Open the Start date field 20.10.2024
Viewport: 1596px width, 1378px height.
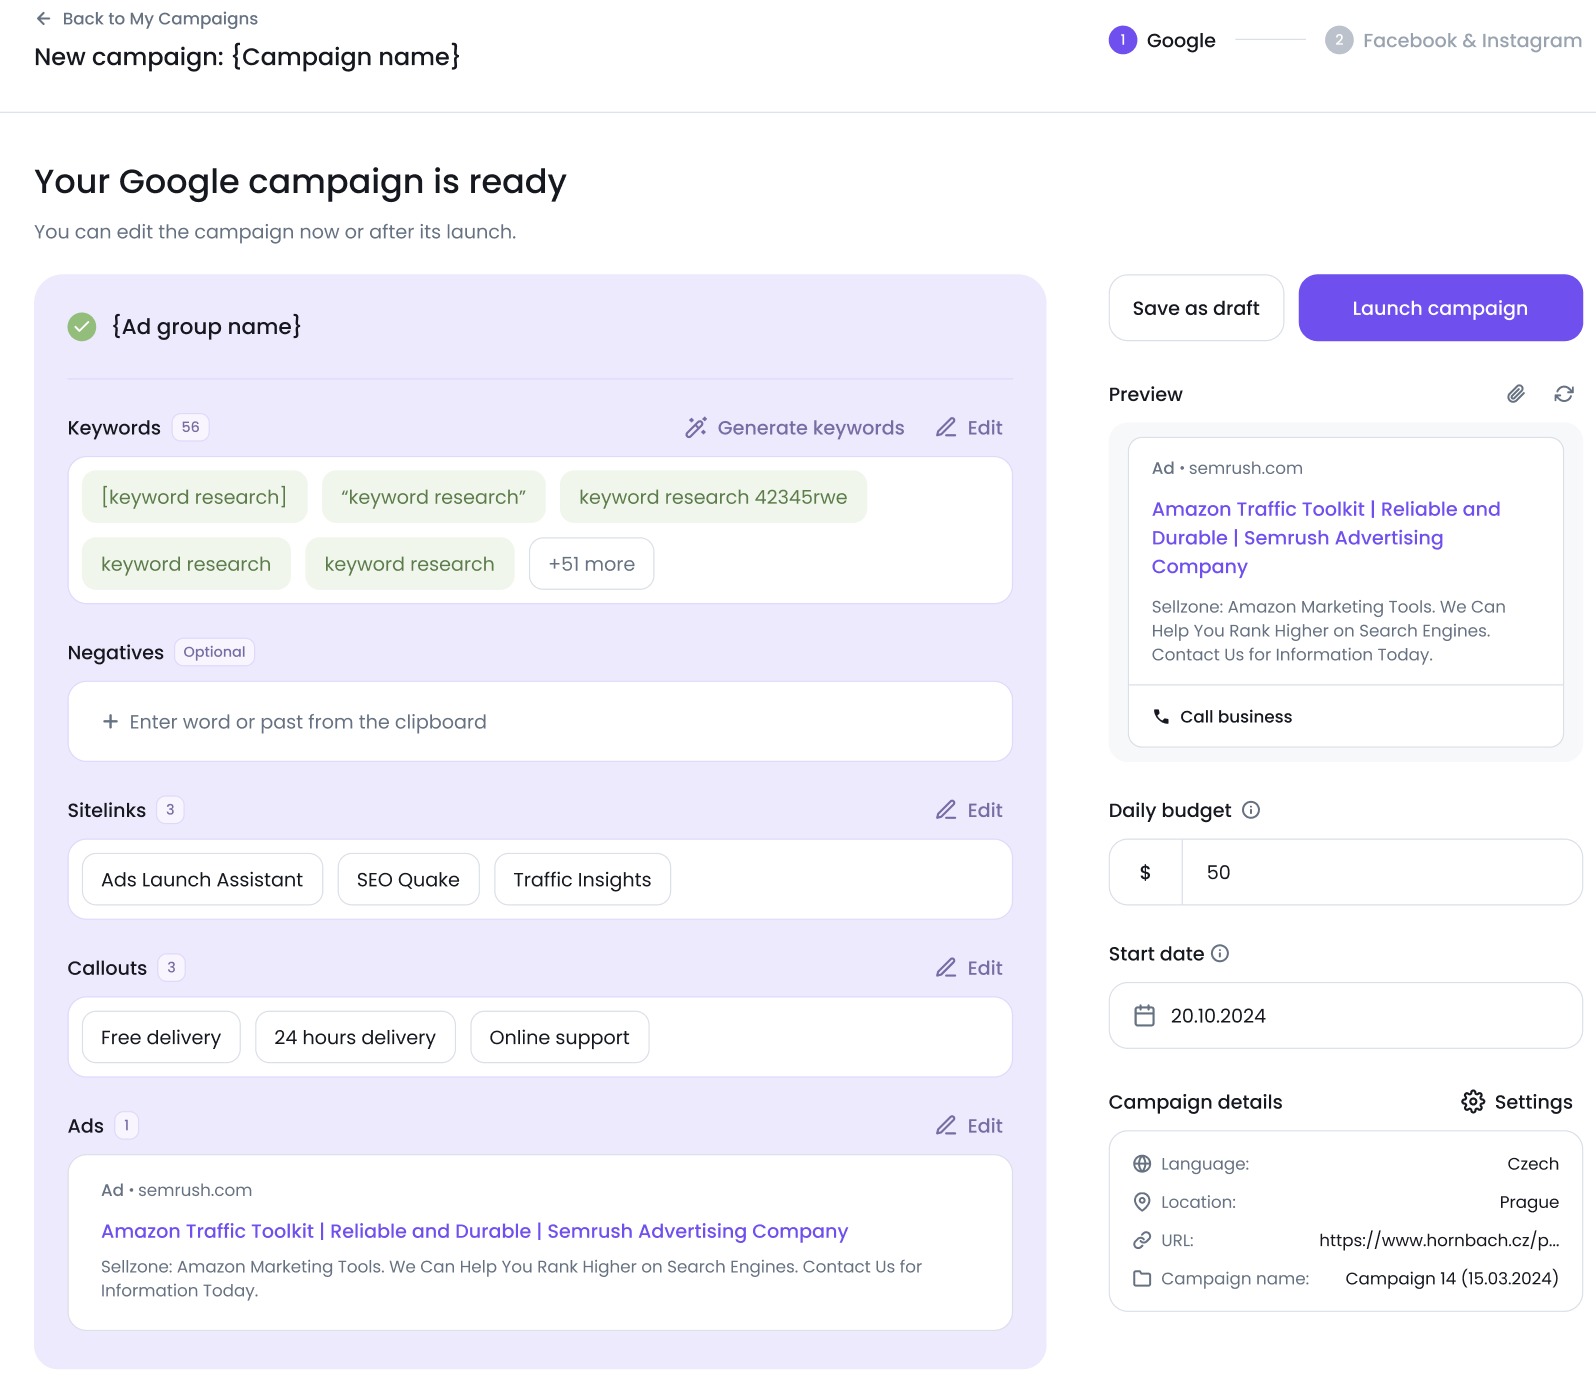coord(1346,1016)
